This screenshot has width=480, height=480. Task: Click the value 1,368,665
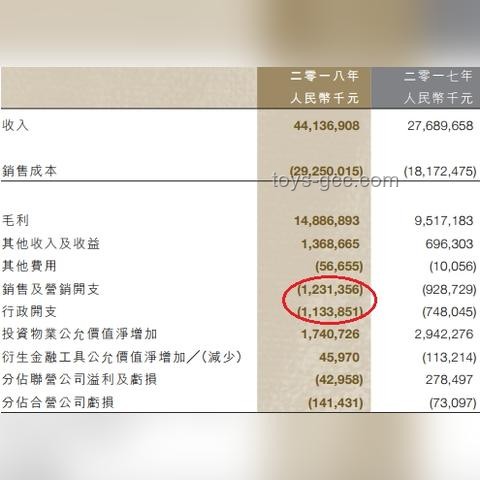coord(330,244)
